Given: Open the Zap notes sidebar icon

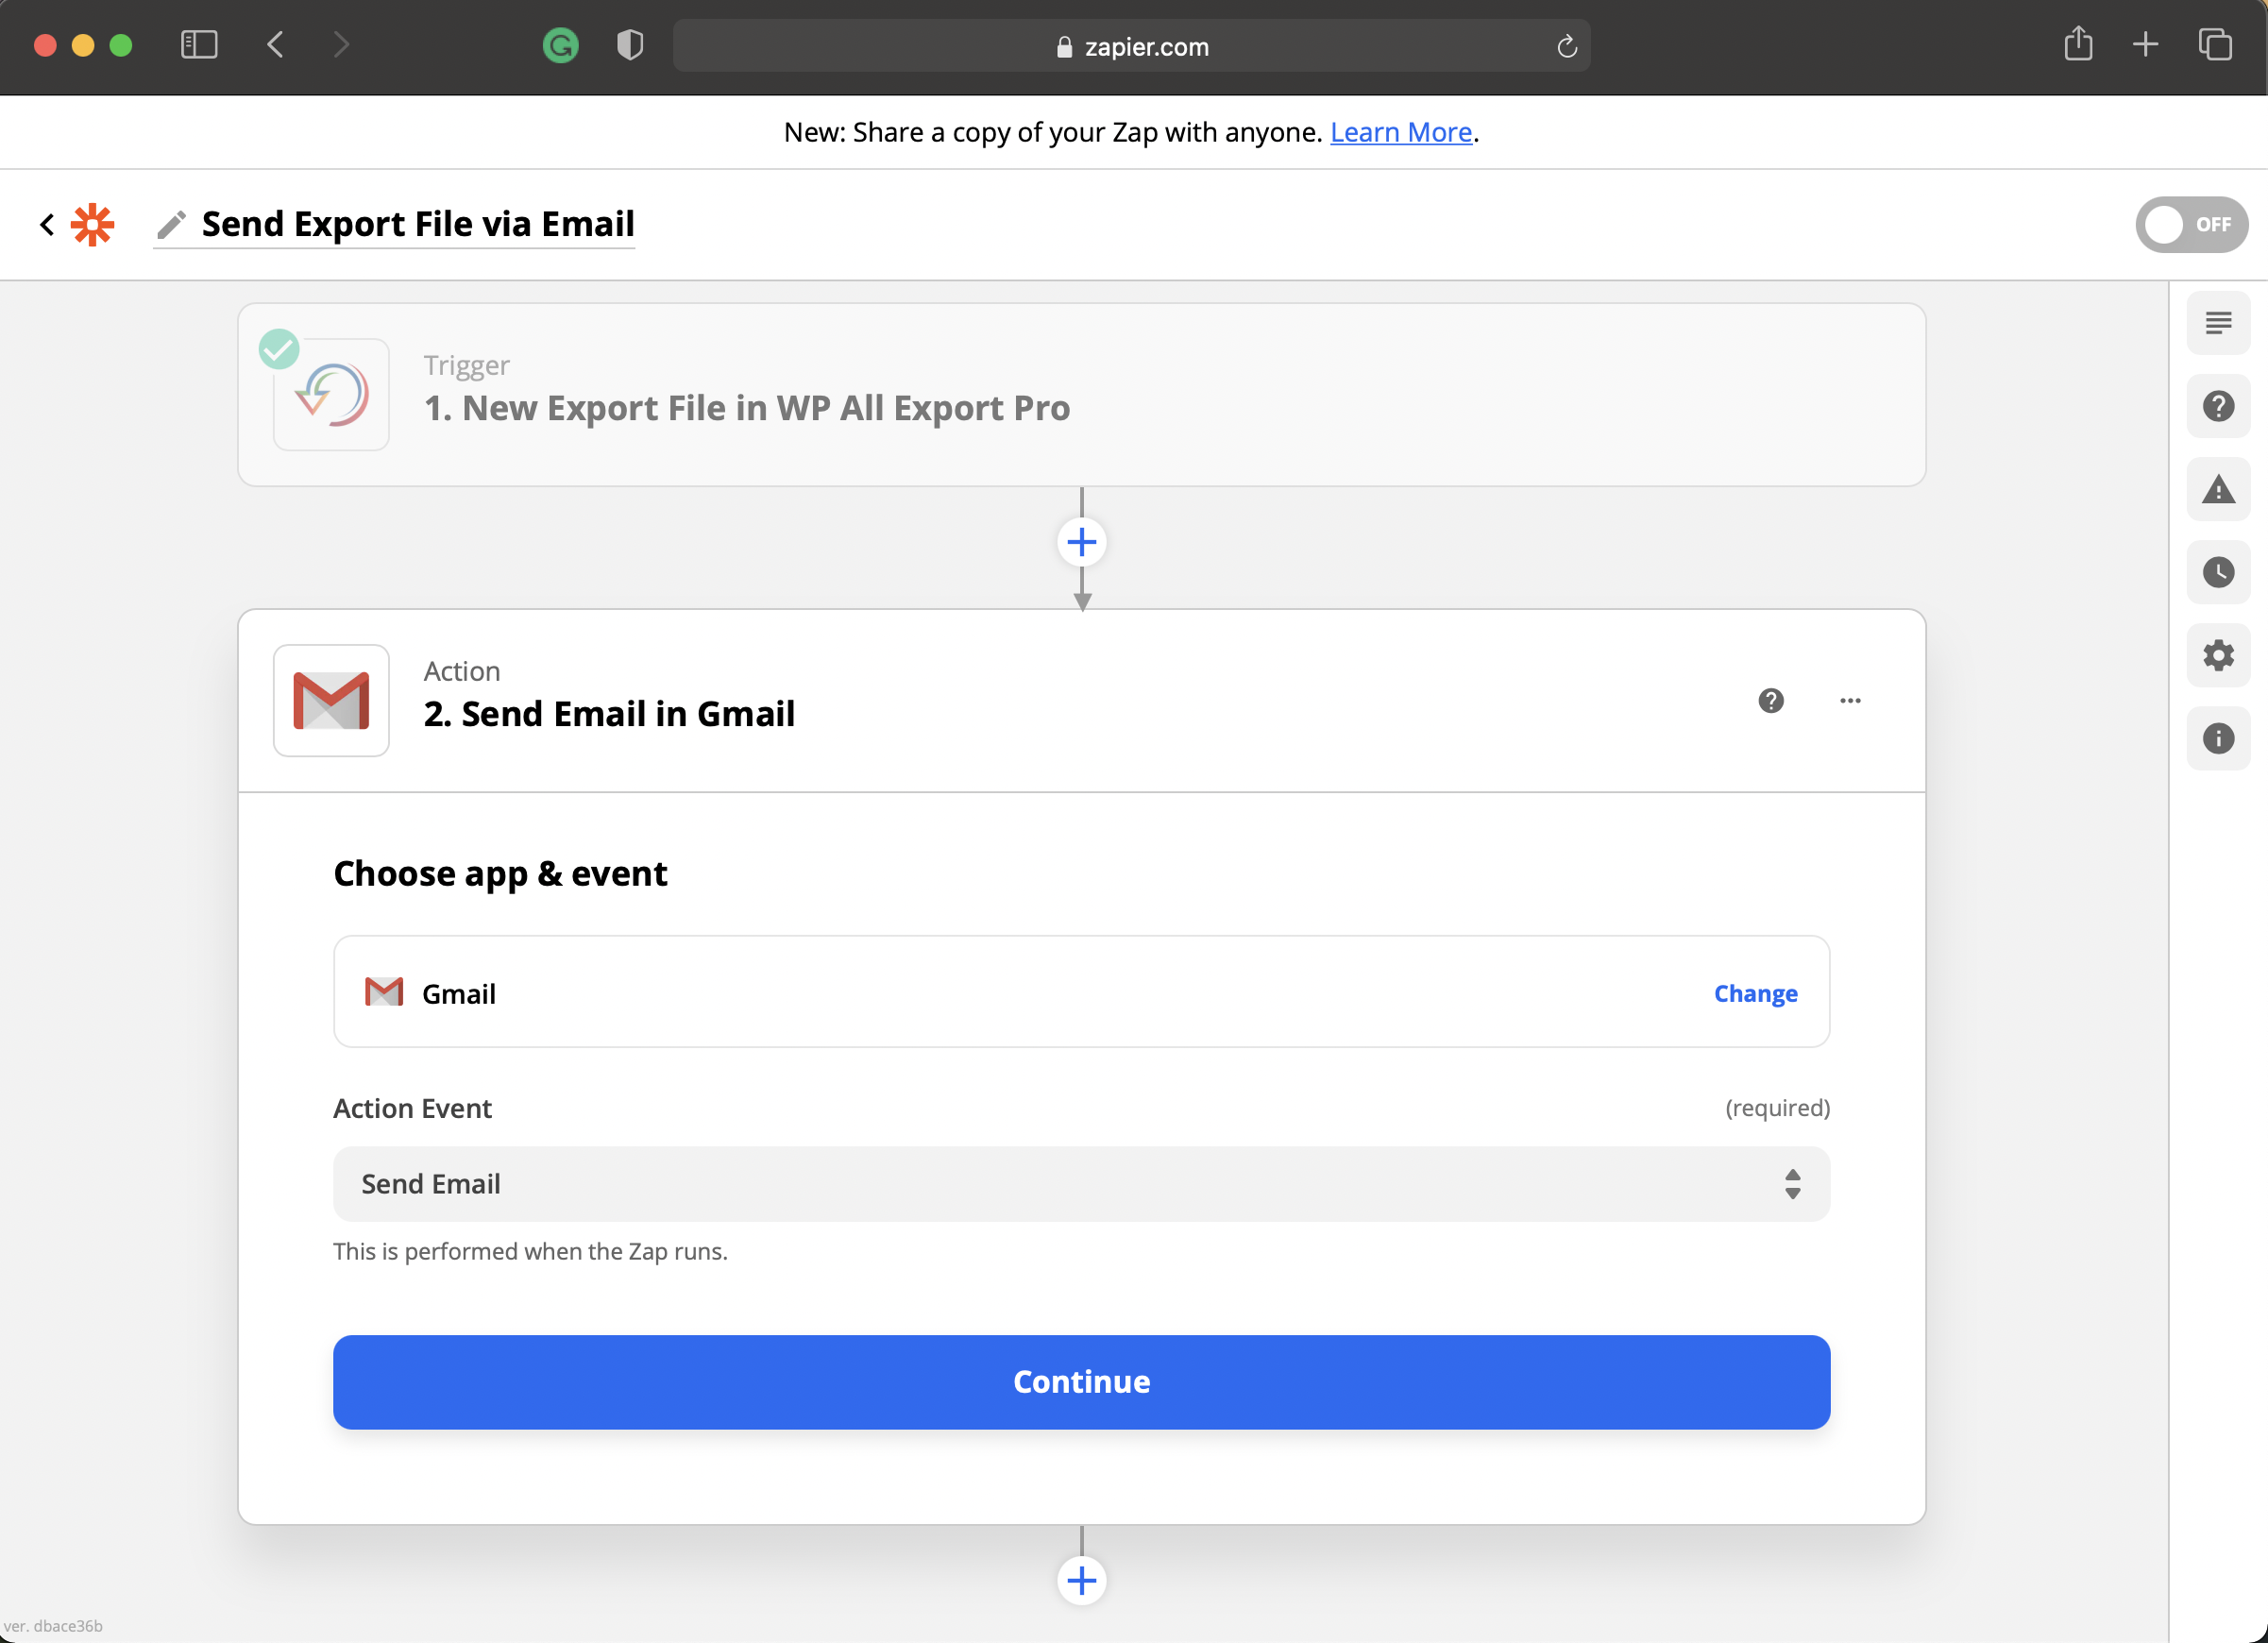Looking at the screenshot, I should pos(2217,323).
